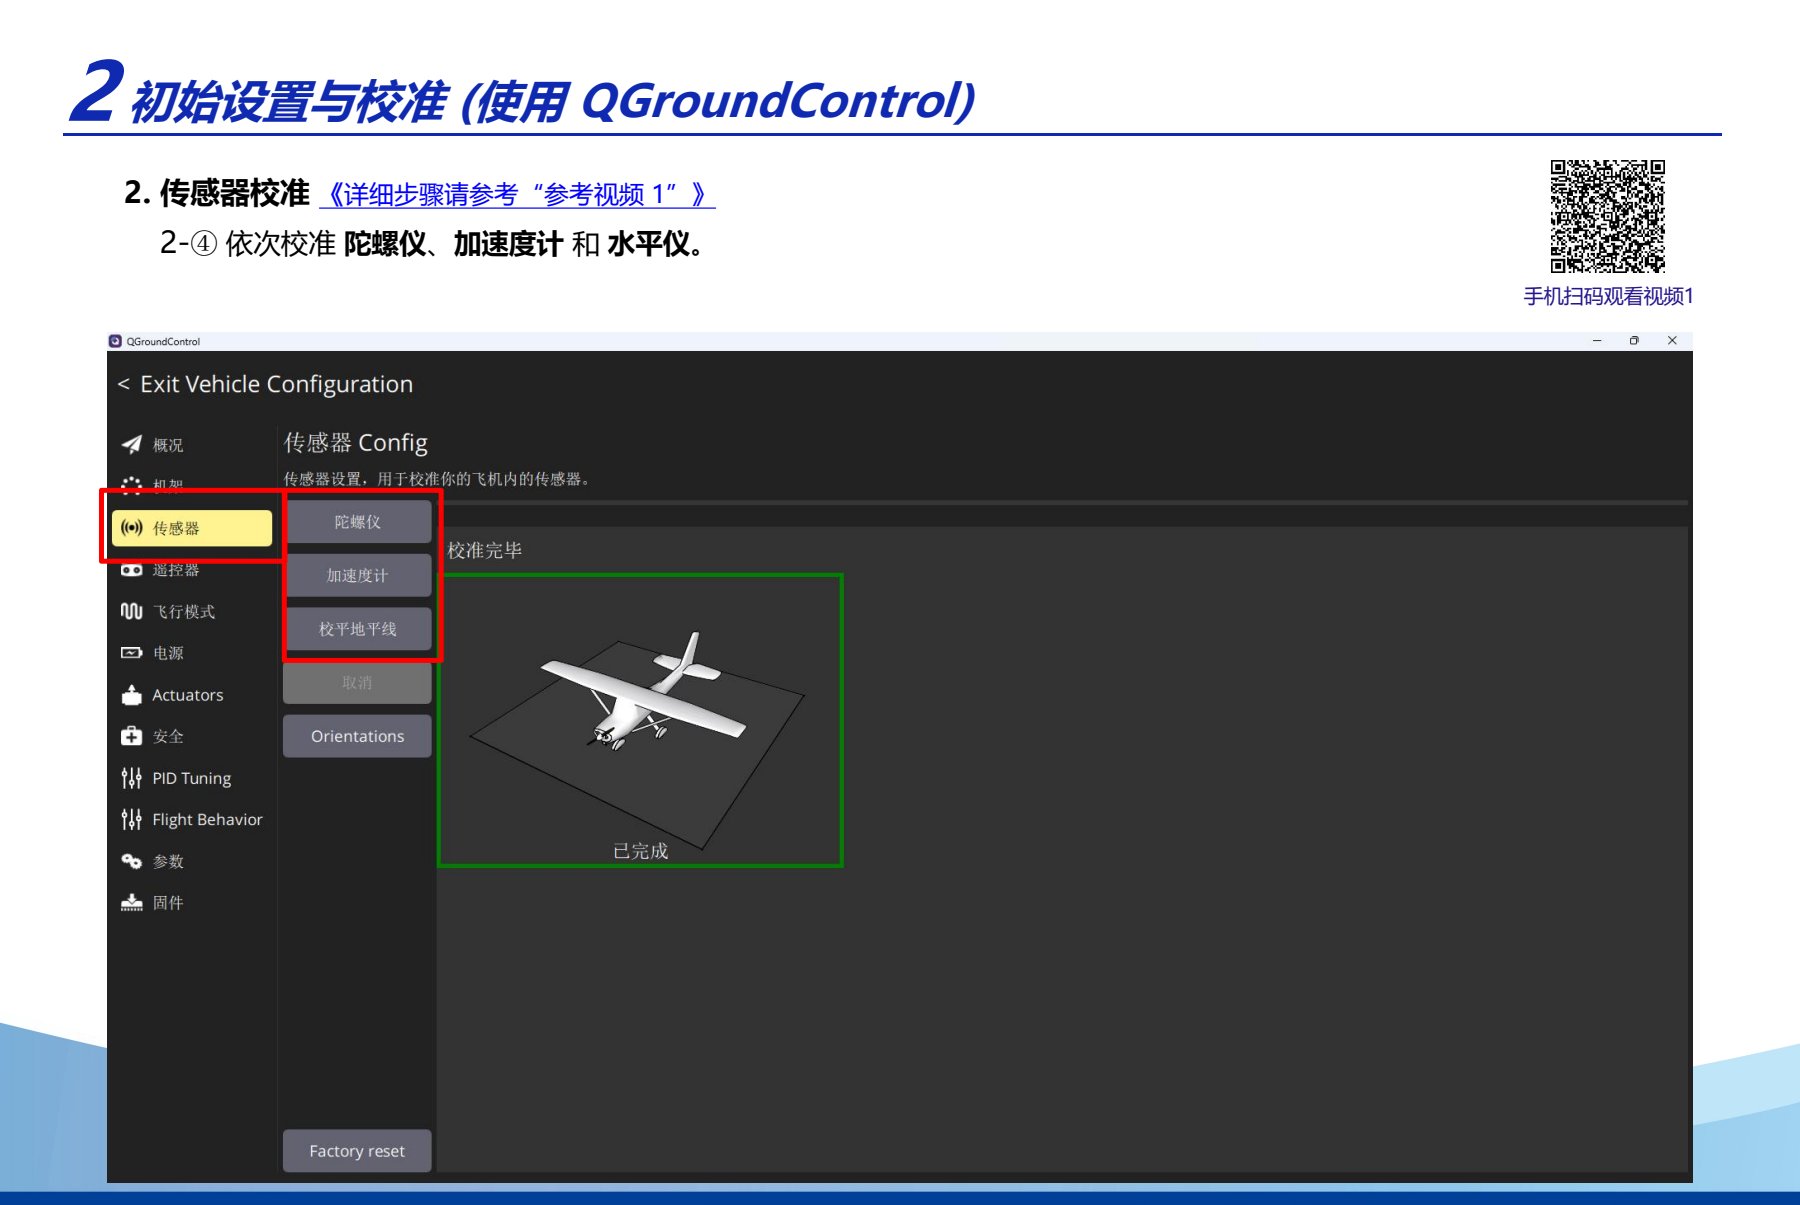Click the QGroundControl app icon in title bar

click(115, 341)
